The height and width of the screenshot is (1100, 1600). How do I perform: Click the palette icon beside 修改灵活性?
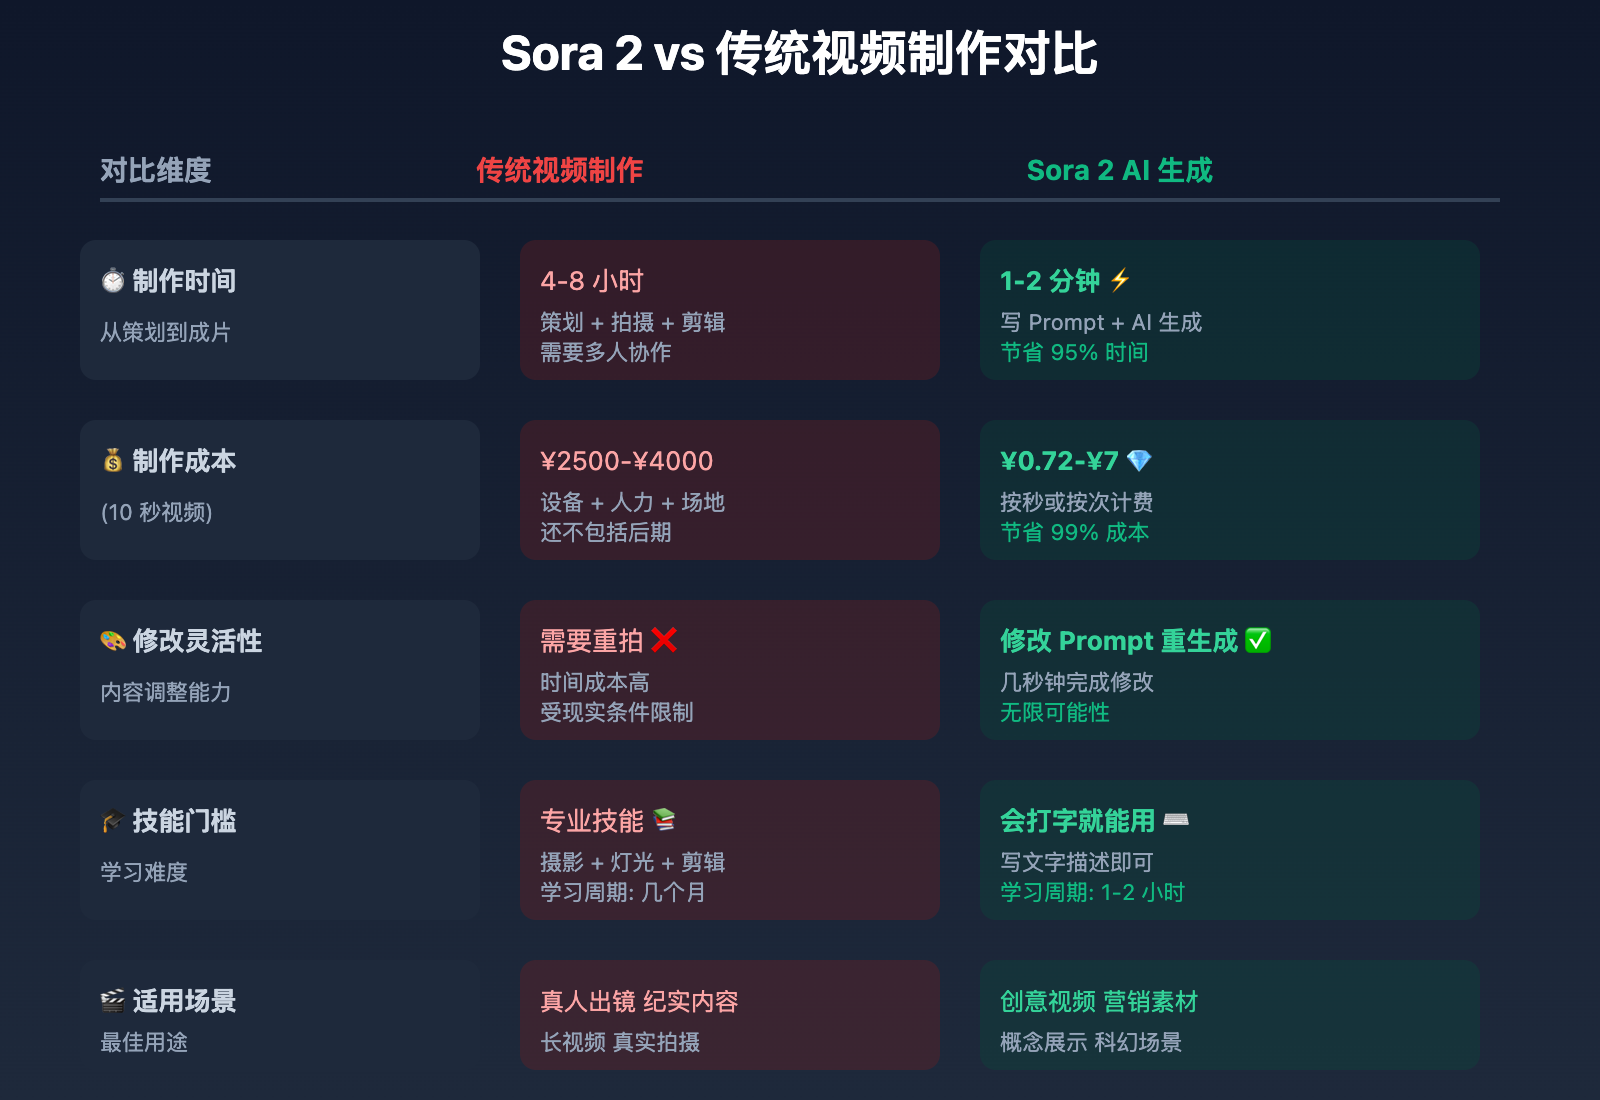point(113,641)
